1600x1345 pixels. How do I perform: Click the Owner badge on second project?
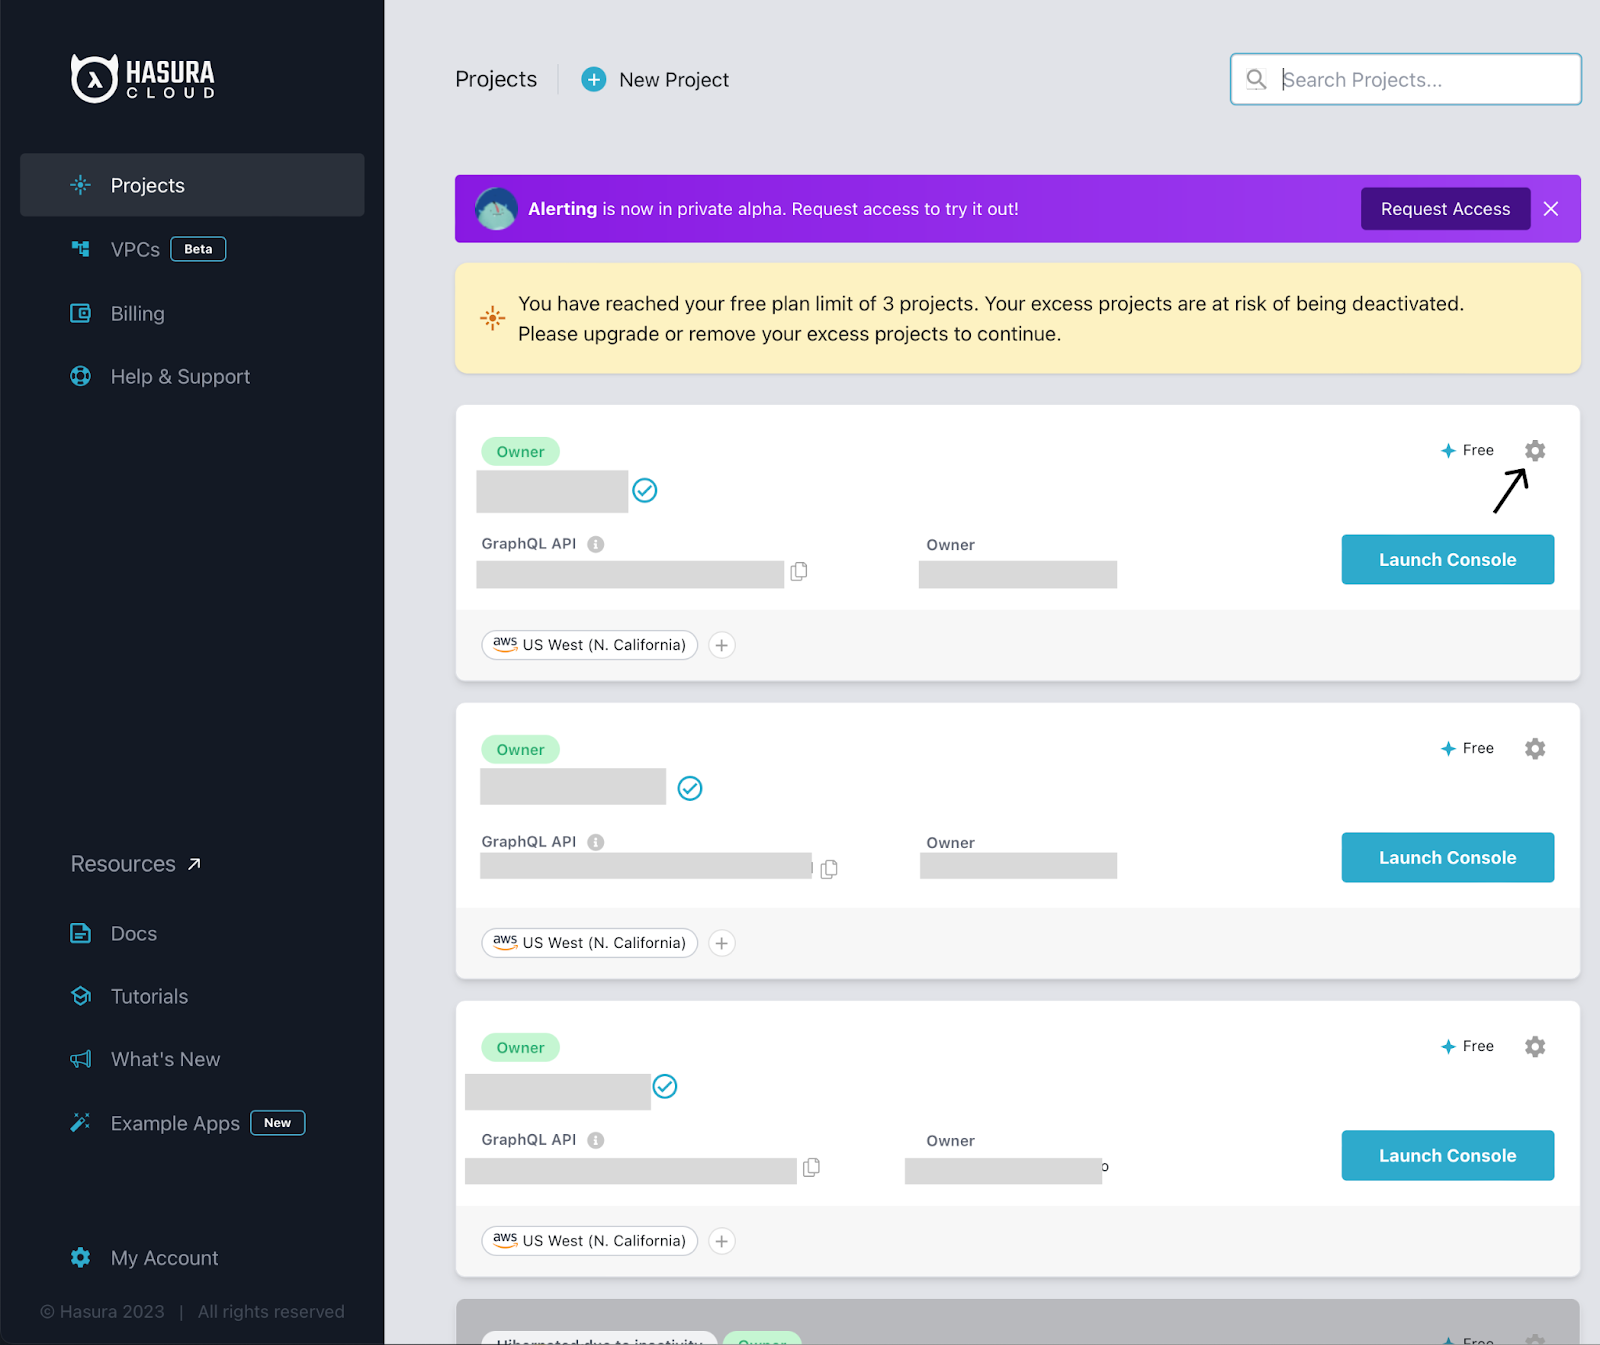coord(521,750)
